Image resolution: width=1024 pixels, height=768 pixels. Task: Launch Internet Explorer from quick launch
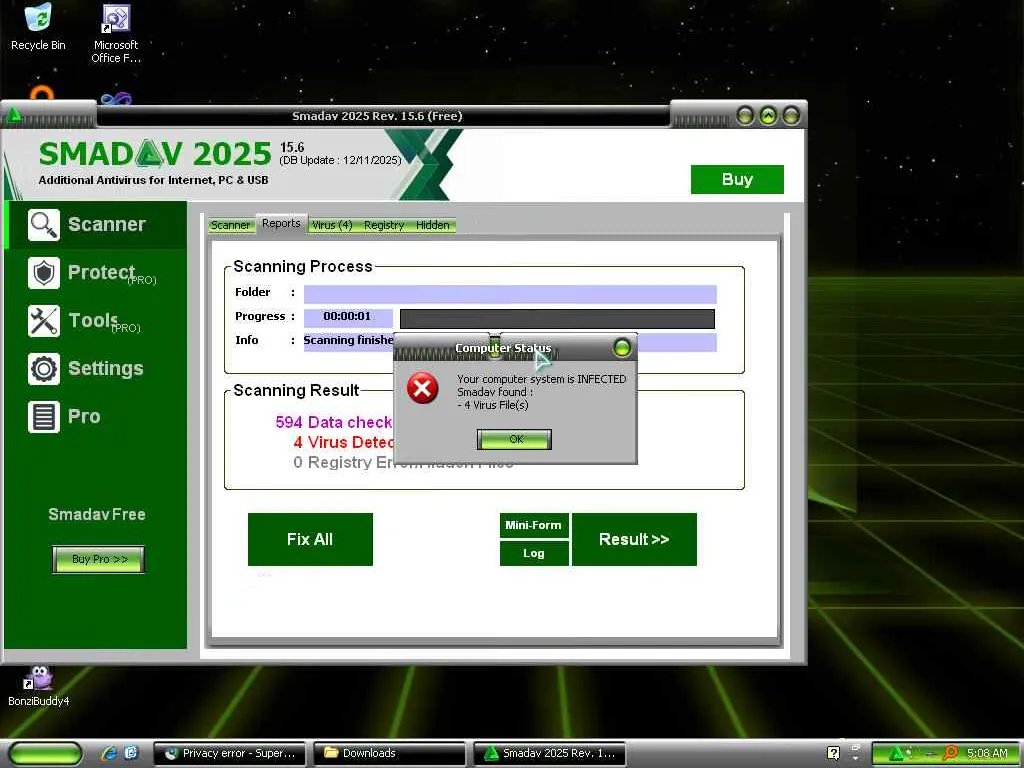click(110, 753)
